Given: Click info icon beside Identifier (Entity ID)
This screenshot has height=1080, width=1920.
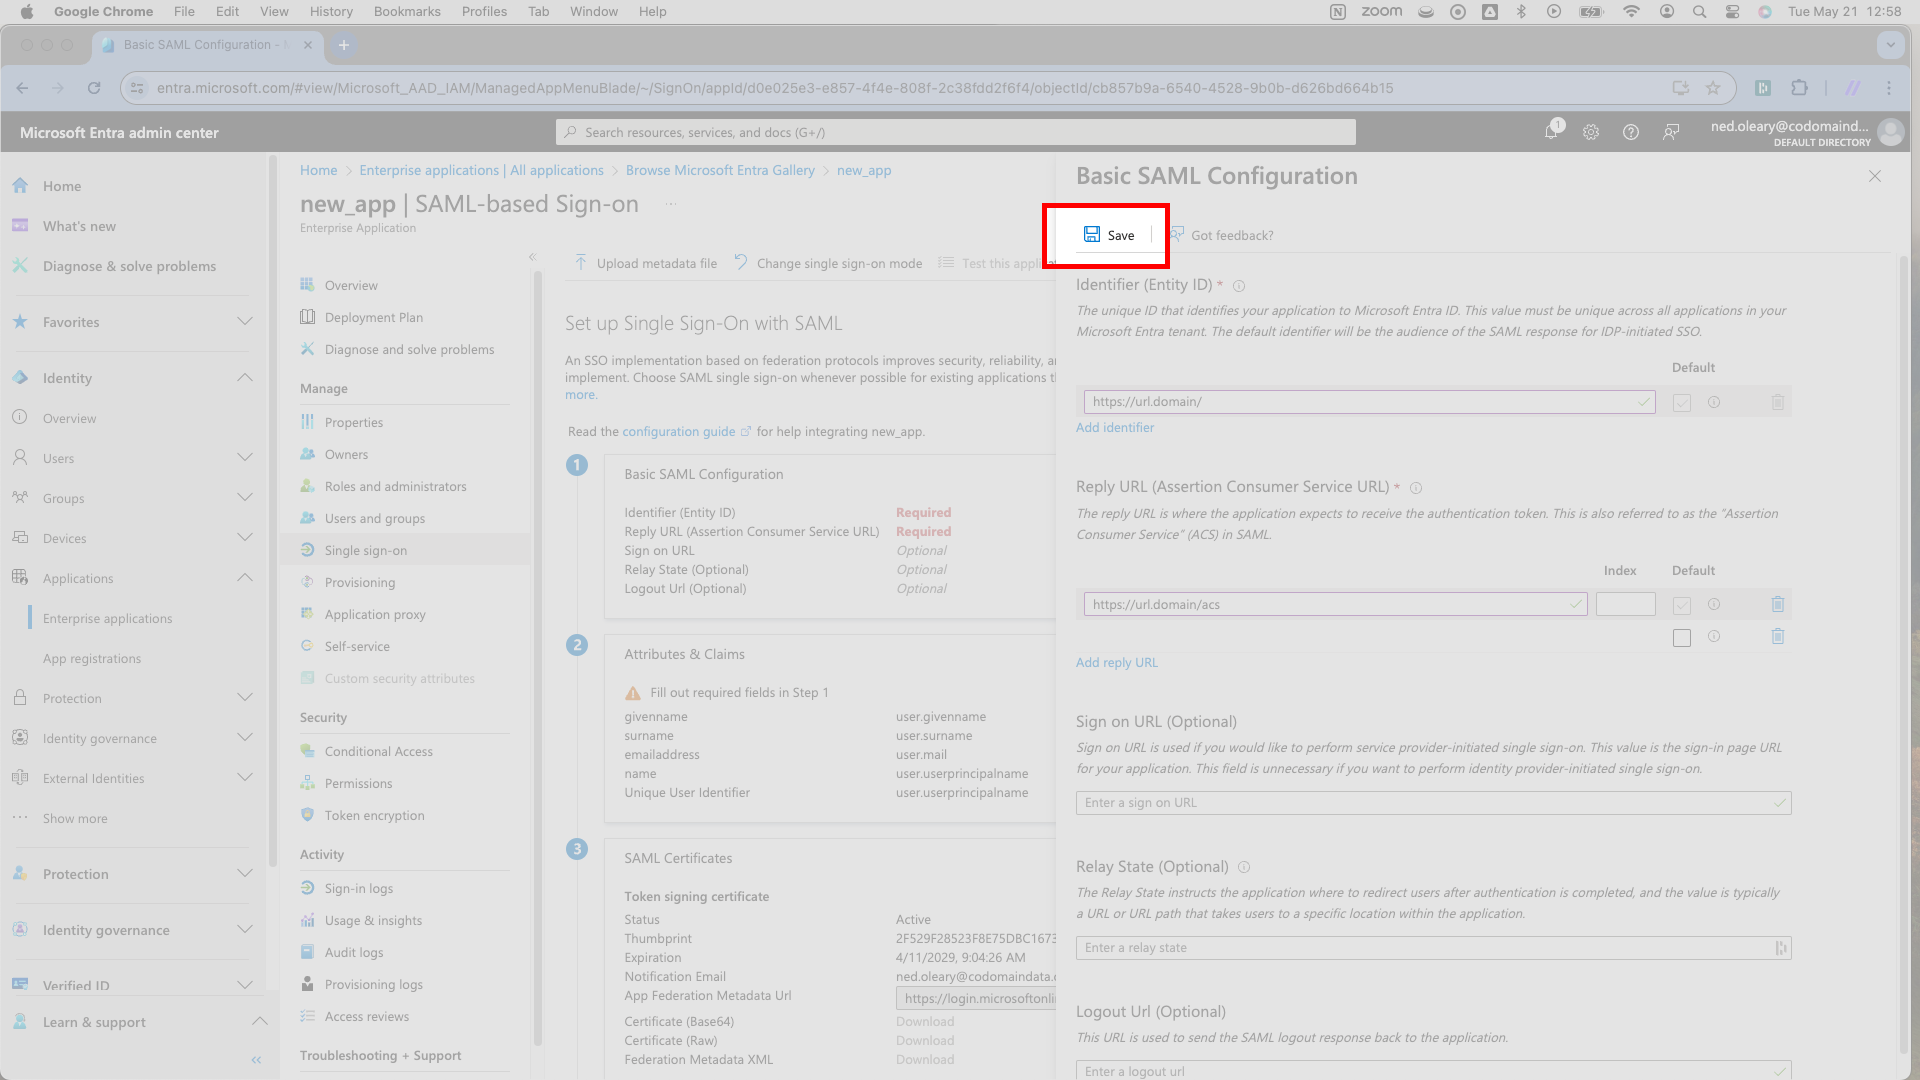Looking at the screenshot, I should tap(1239, 286).
